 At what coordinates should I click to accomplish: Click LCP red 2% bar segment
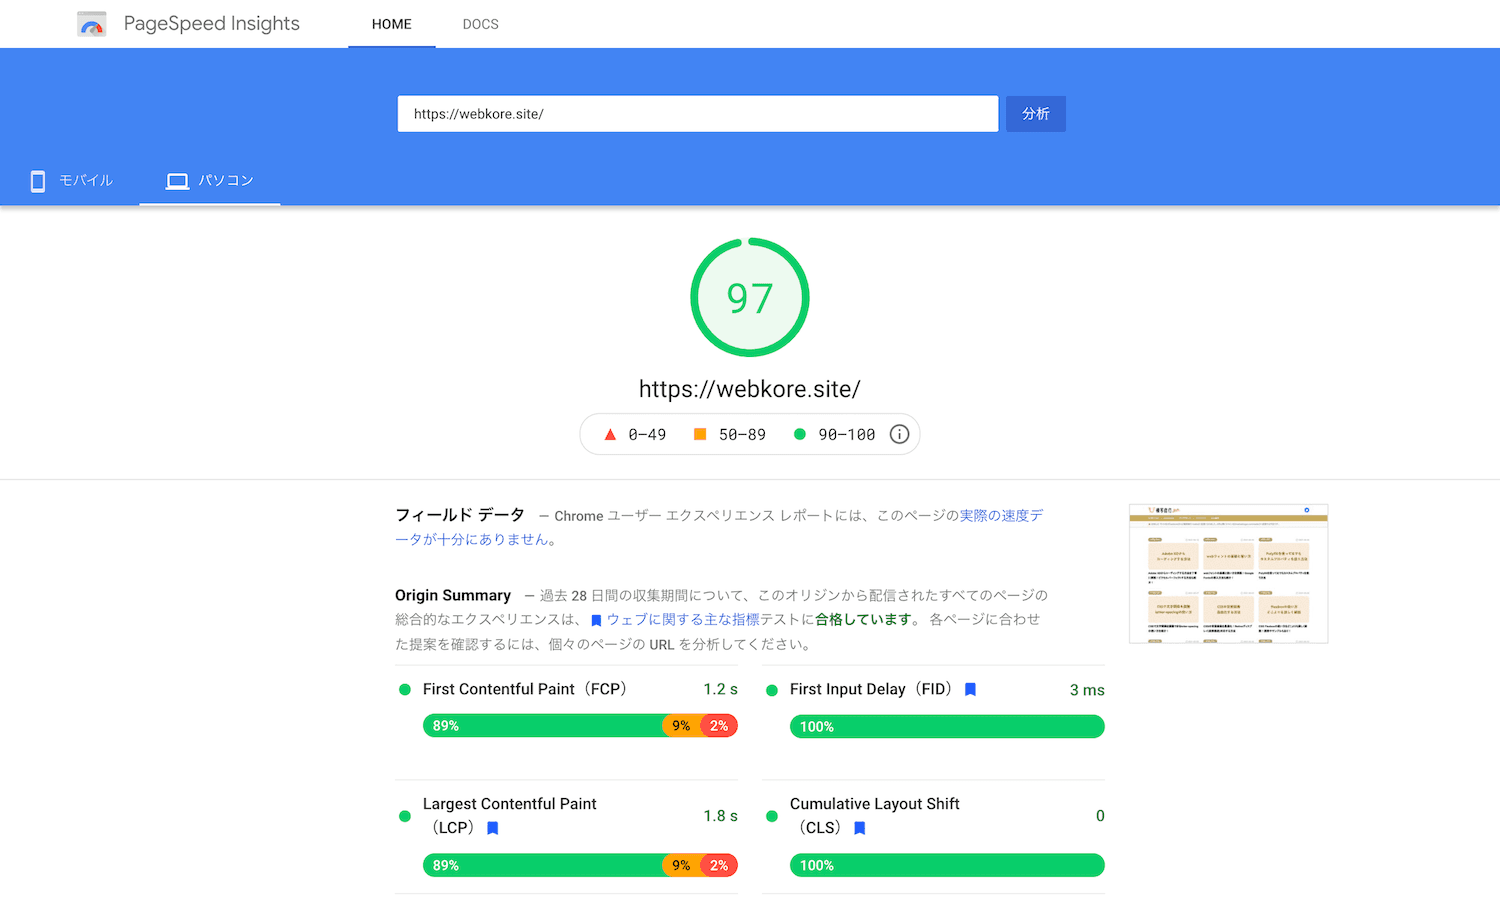pos(719,865)
